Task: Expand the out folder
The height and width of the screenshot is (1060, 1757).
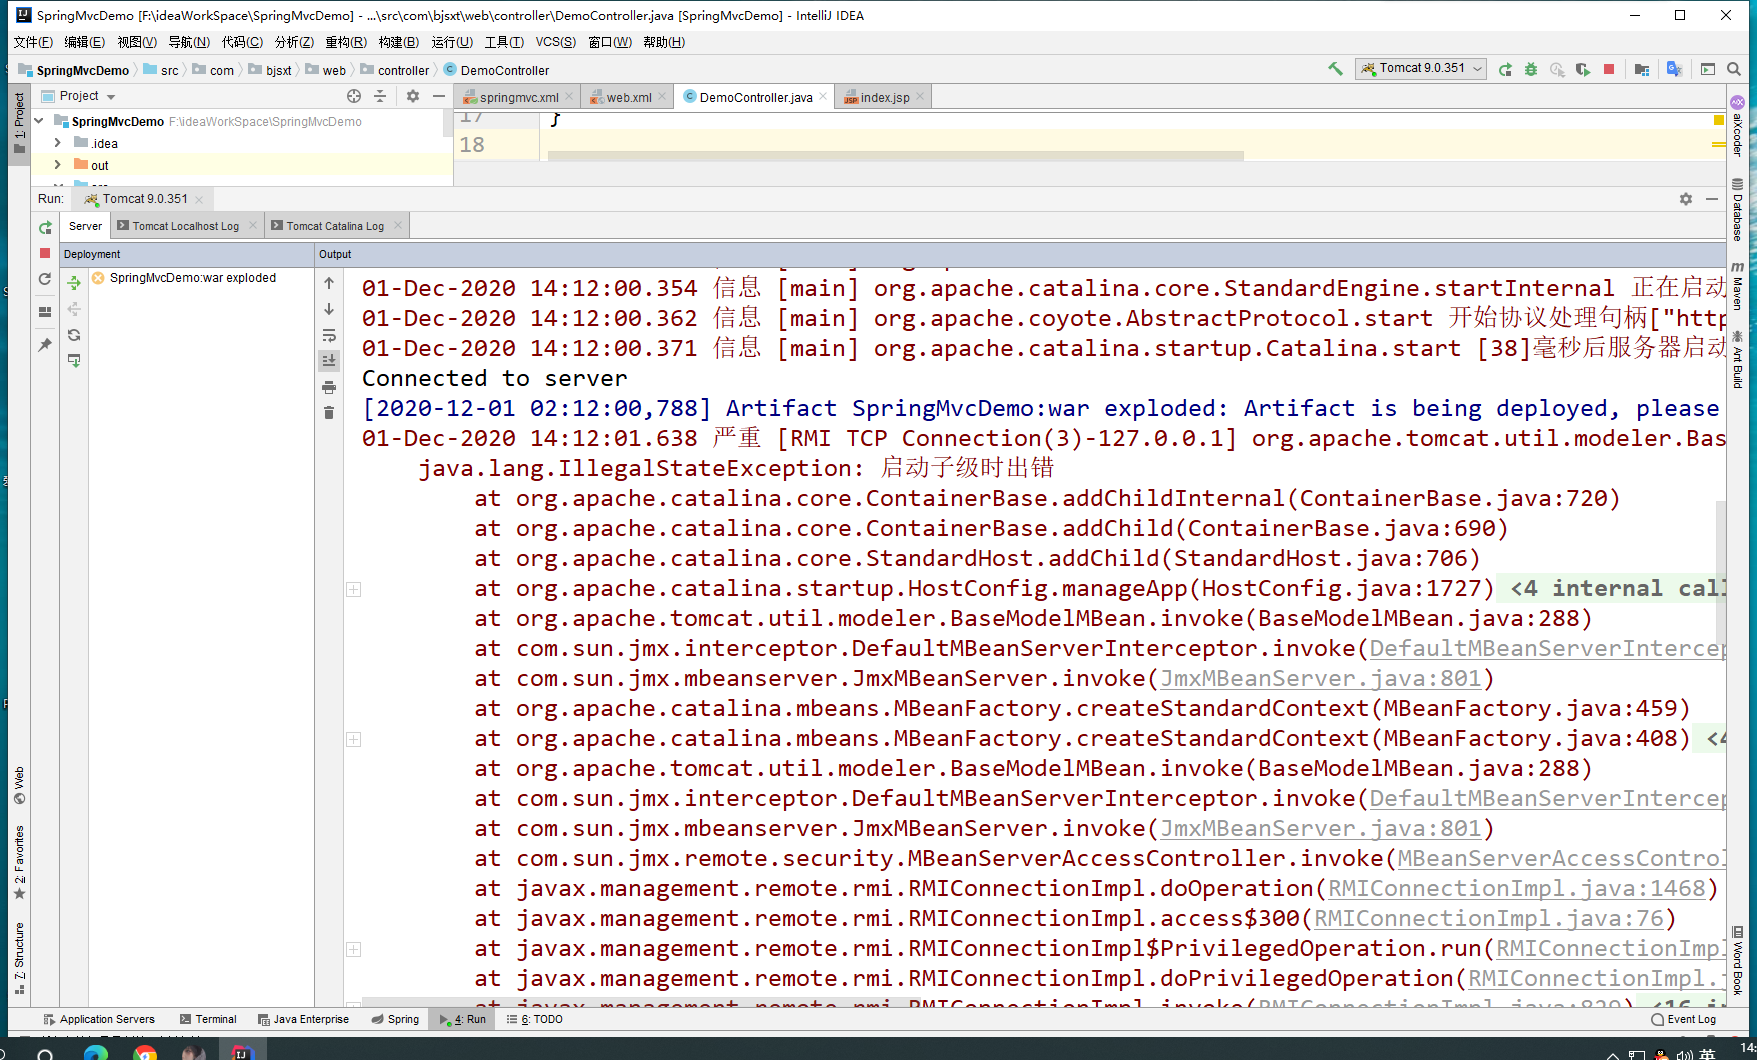Action: coord(57,165)
